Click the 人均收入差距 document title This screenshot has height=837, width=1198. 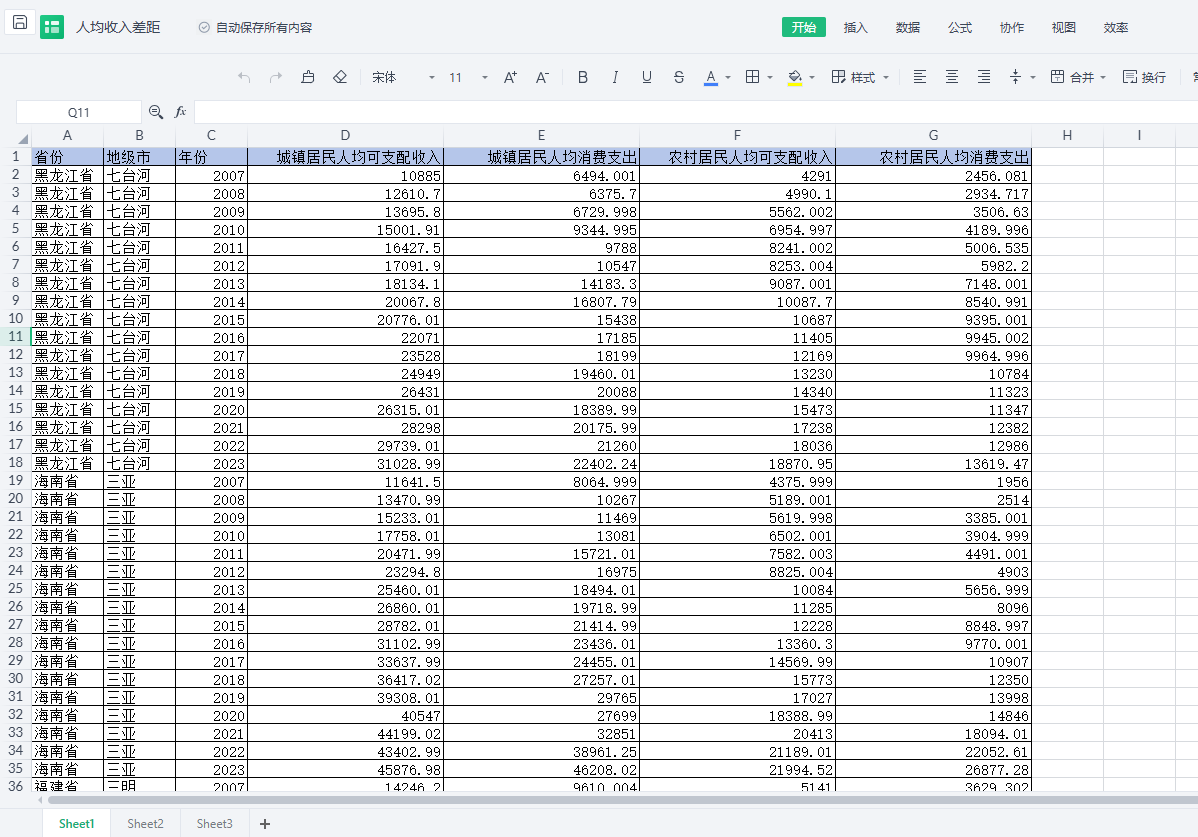[x=118, y=27]
